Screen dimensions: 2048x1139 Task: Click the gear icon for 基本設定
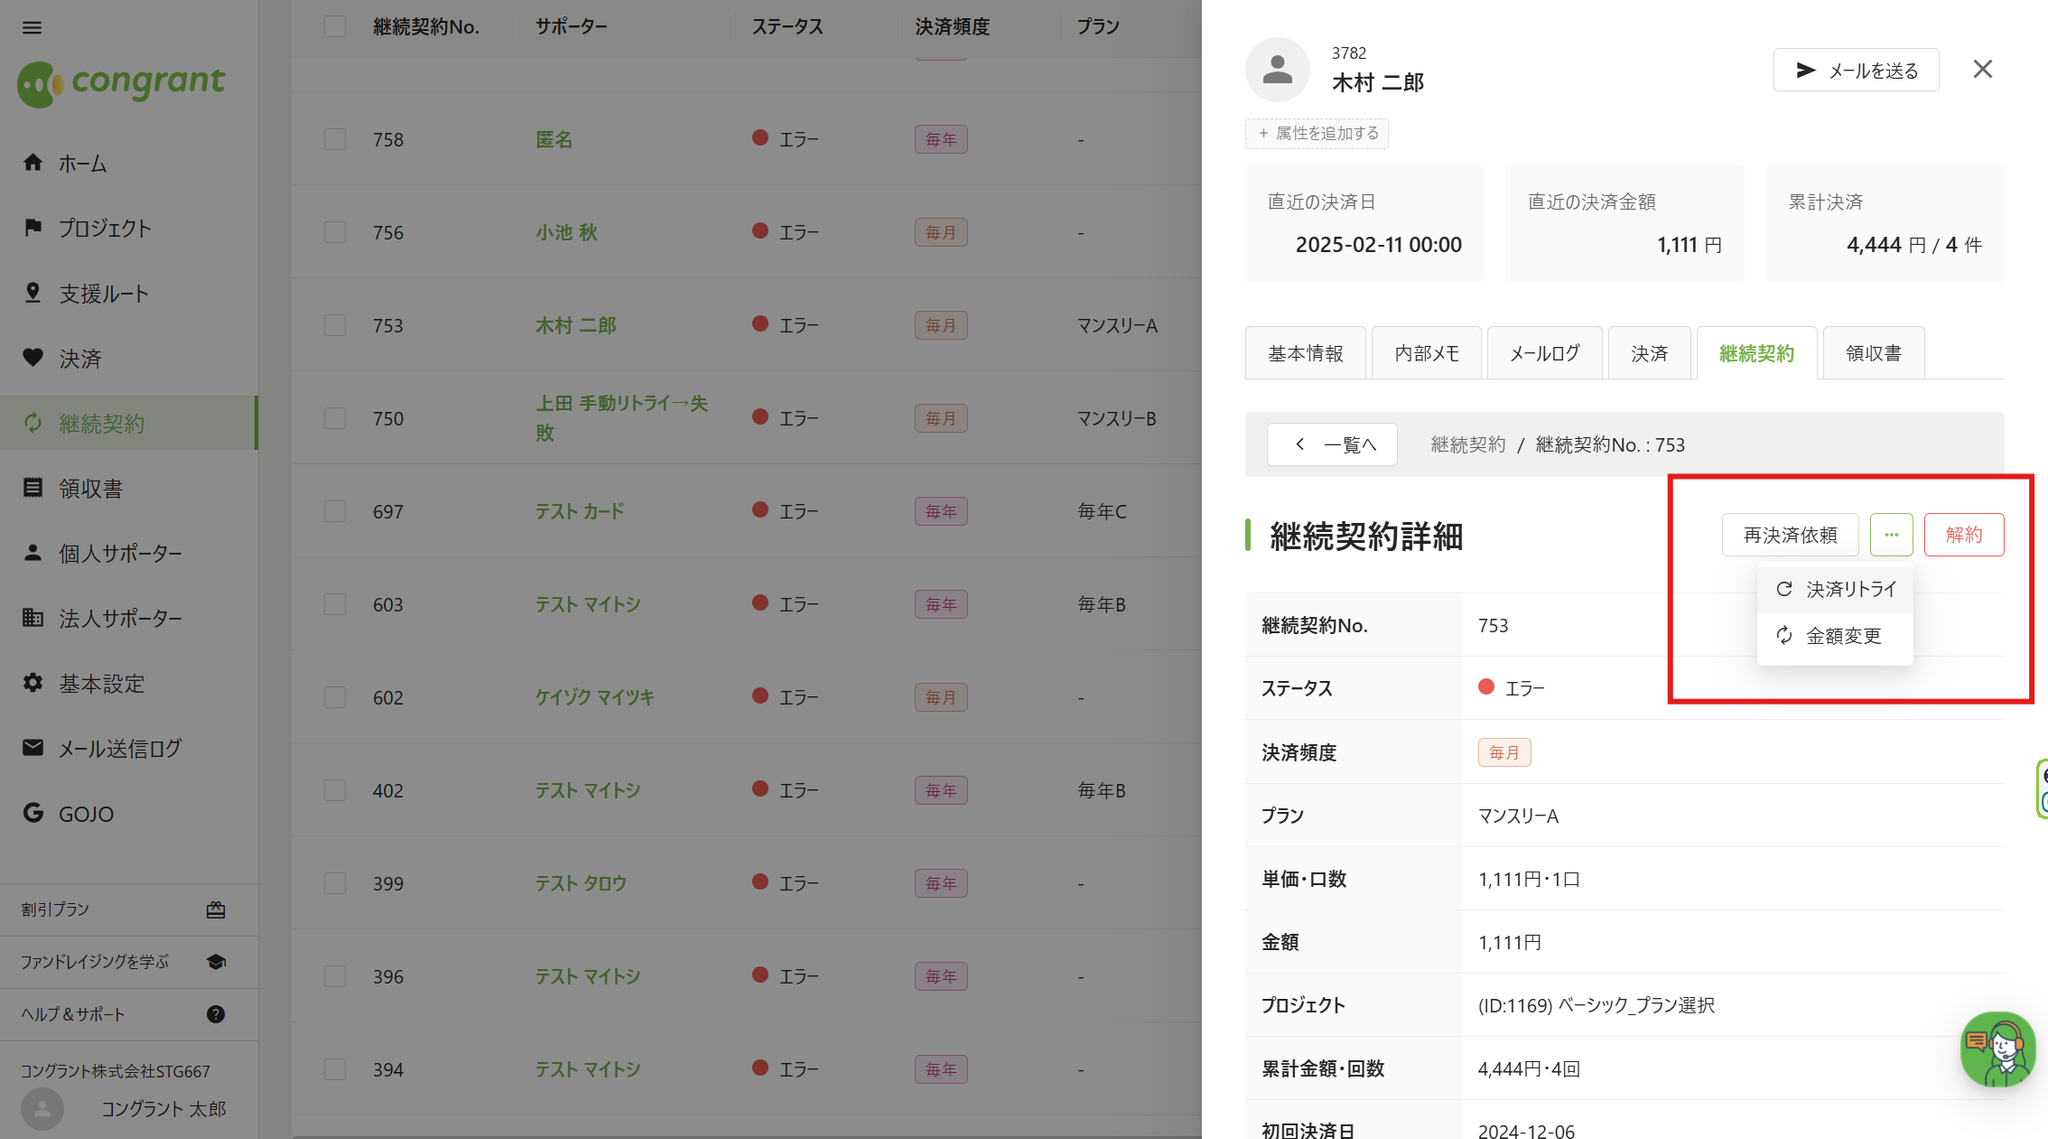click(x=33, y=682)
